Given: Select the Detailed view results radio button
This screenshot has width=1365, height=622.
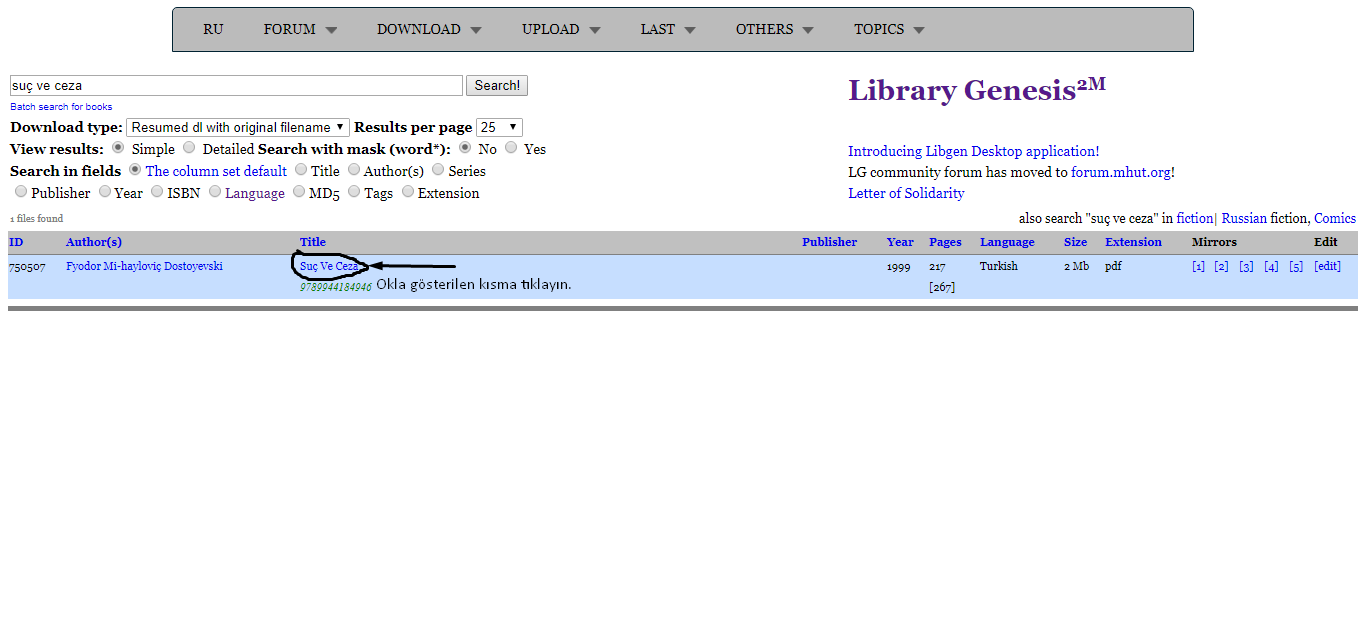Looking at the screenshot, I should pos(189,148).
